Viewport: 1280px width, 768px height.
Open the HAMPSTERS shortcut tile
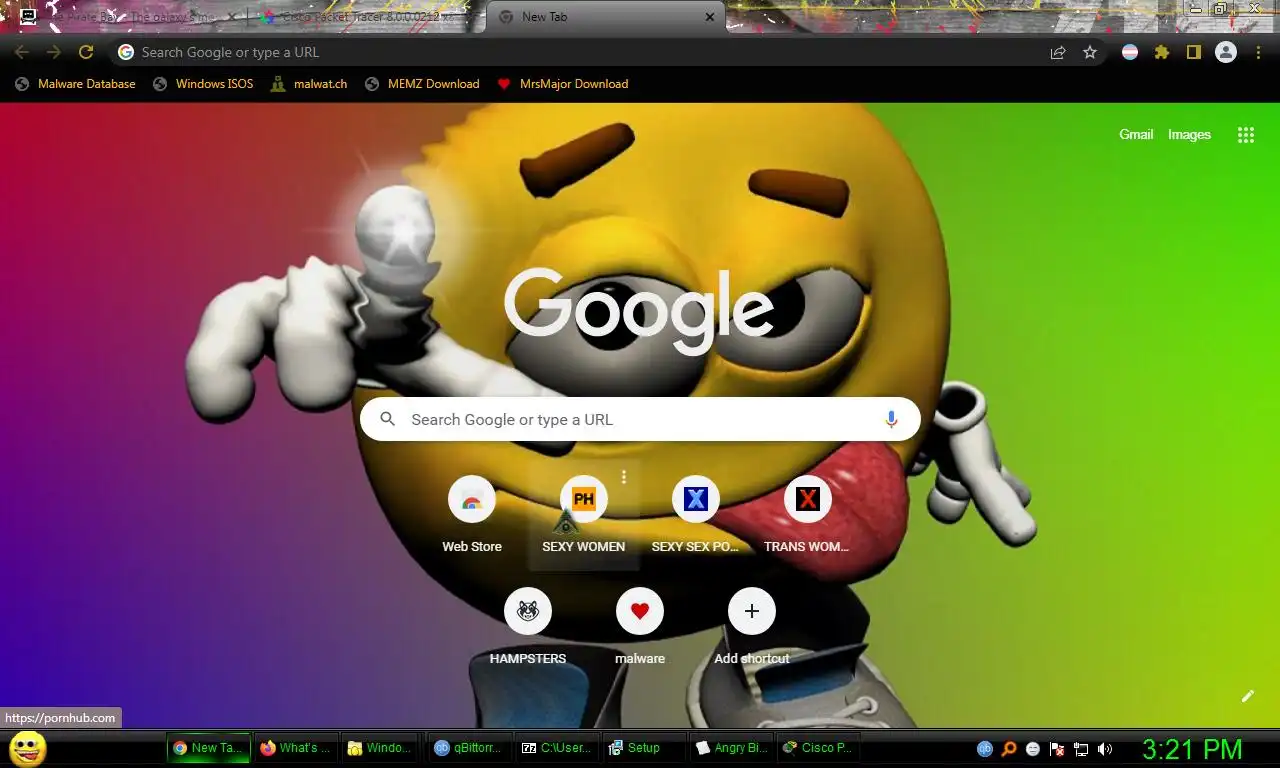[528, 627]
